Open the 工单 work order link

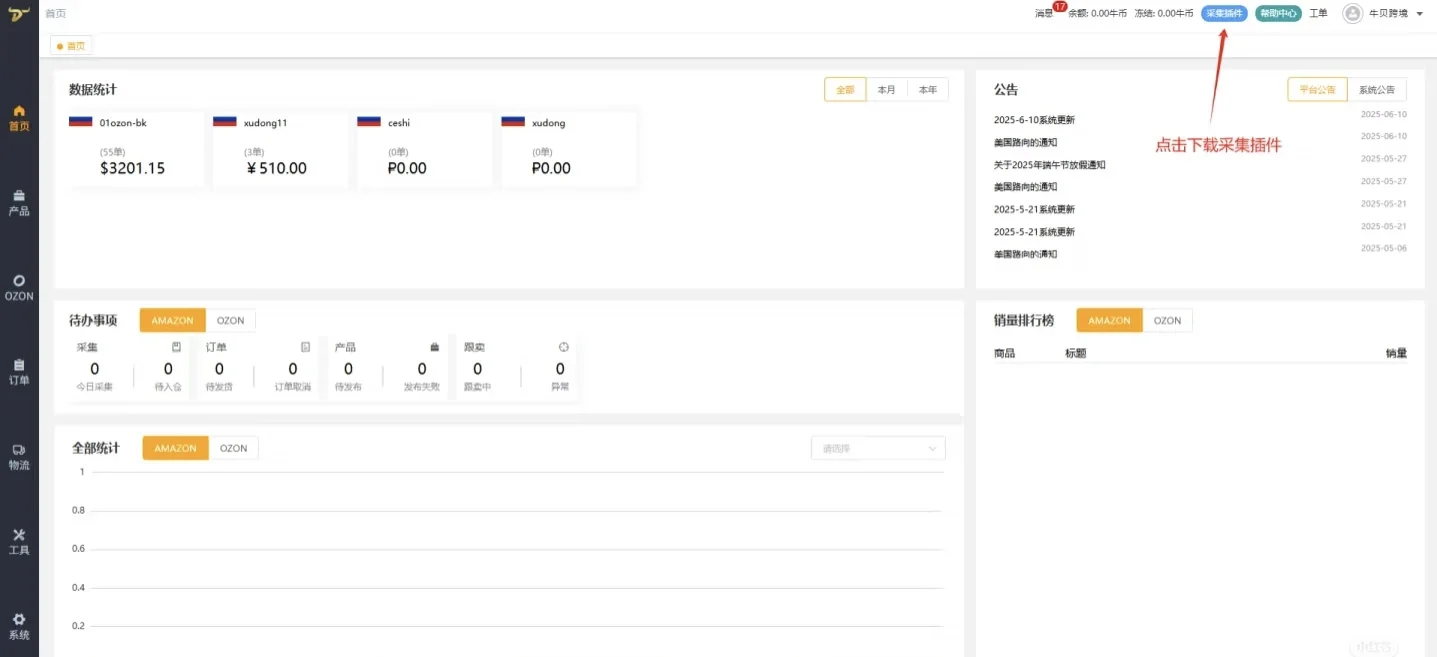[x=1318, y=13]
